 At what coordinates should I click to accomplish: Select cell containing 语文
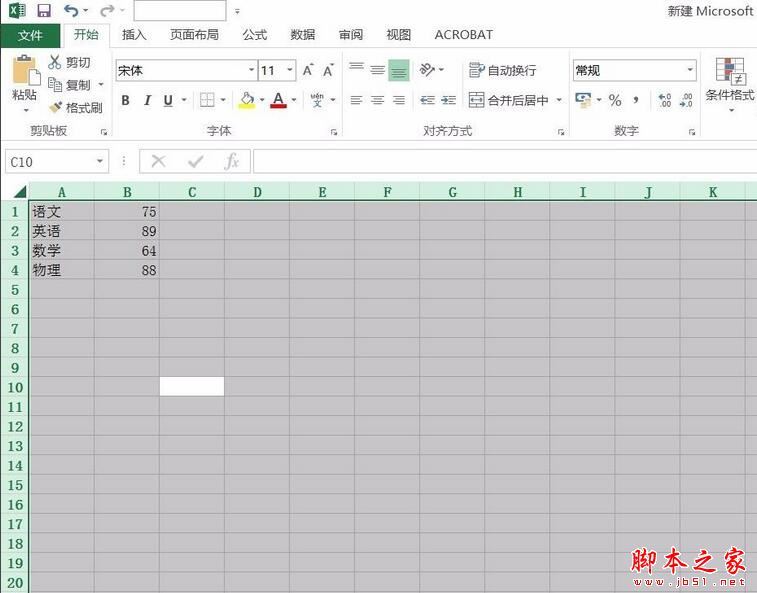[x=61, y=212]
